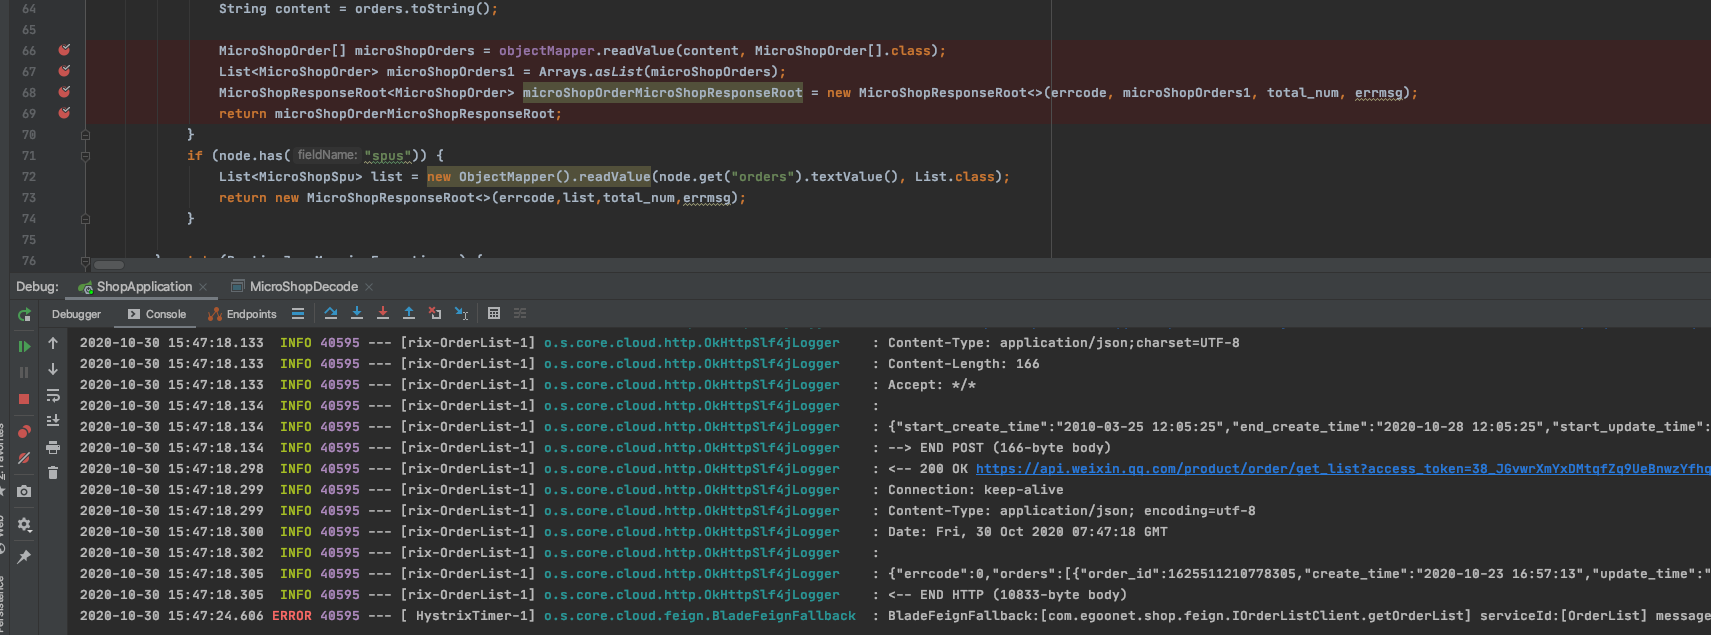
Task: Toggle soft-wrap for console output
Action: (53, 395)
